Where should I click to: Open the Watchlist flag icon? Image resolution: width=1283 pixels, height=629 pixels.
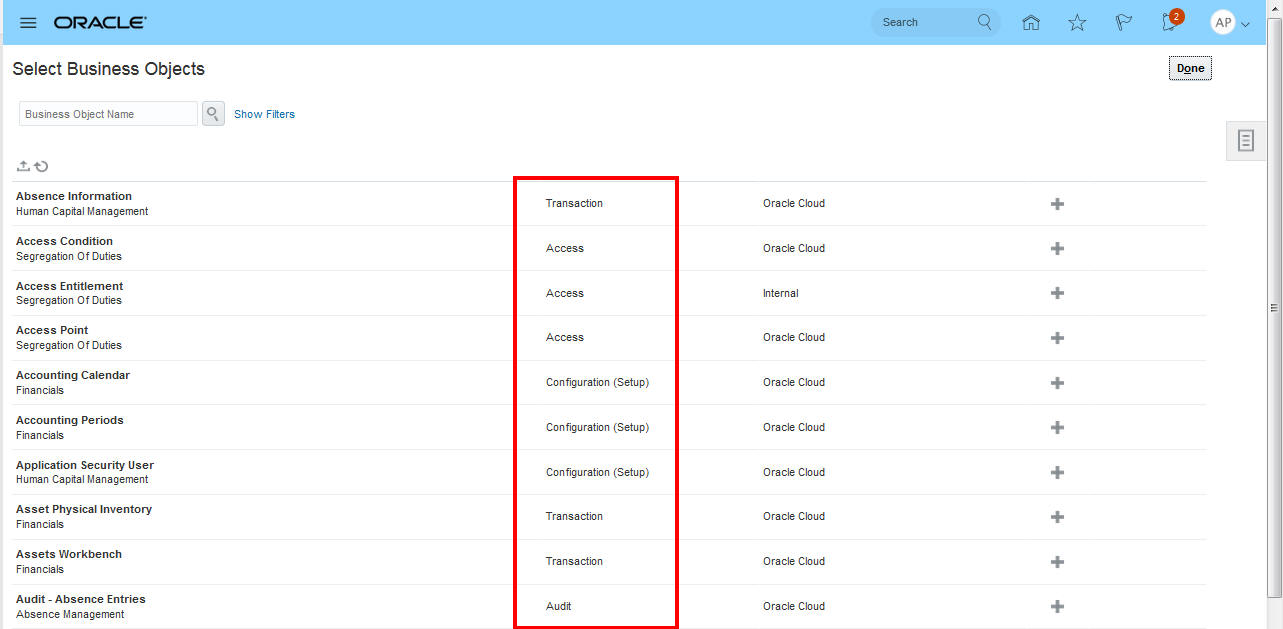[1124, 22]
